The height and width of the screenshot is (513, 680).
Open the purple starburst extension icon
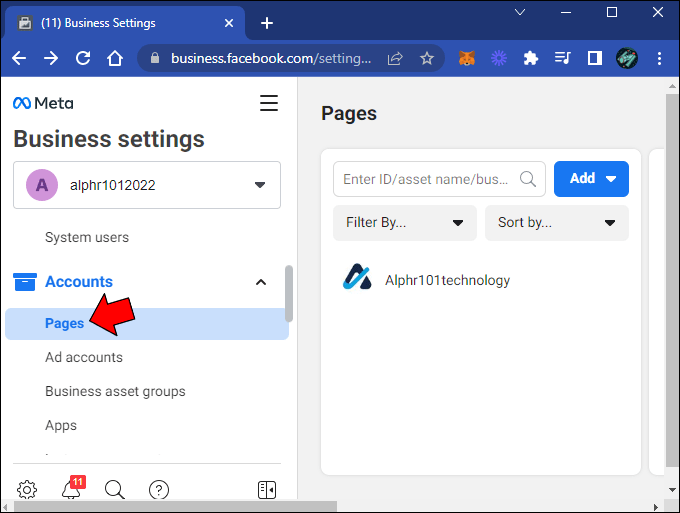[499, 58]
